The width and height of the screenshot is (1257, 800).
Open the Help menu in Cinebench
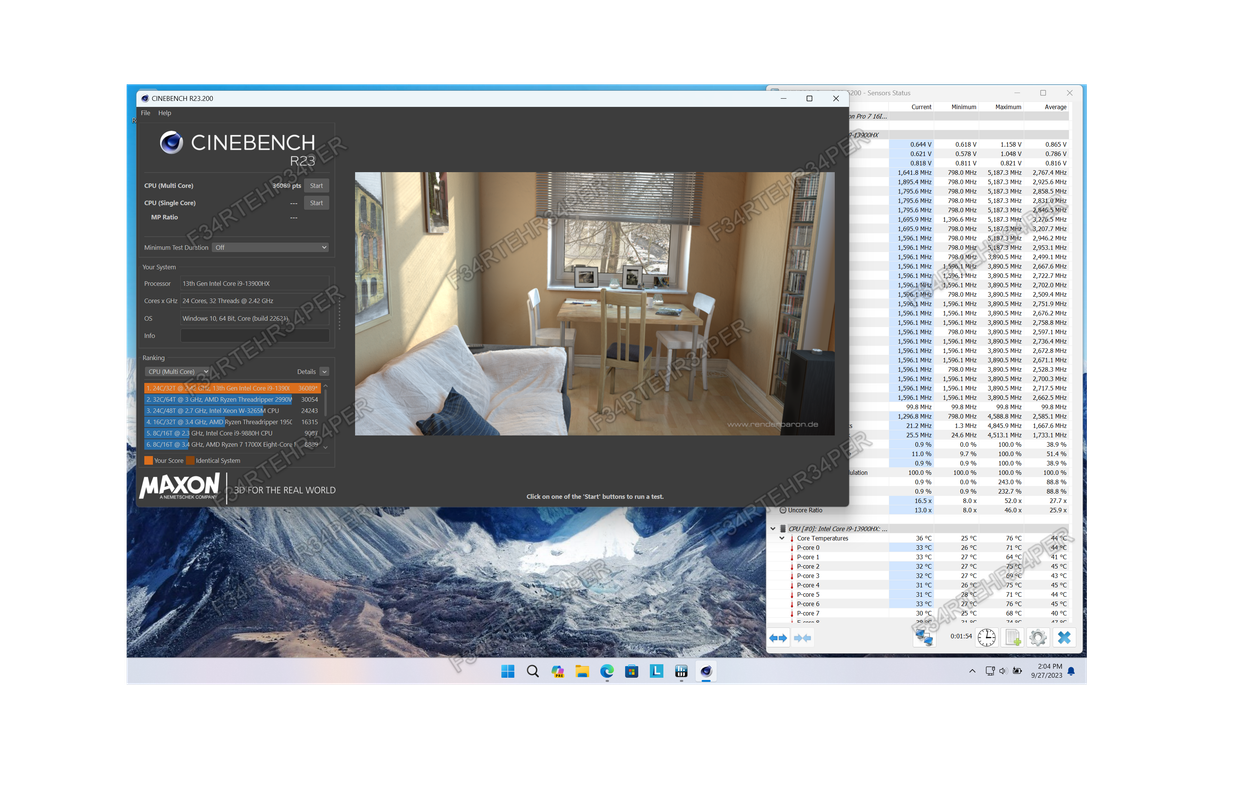coord(165,113)
